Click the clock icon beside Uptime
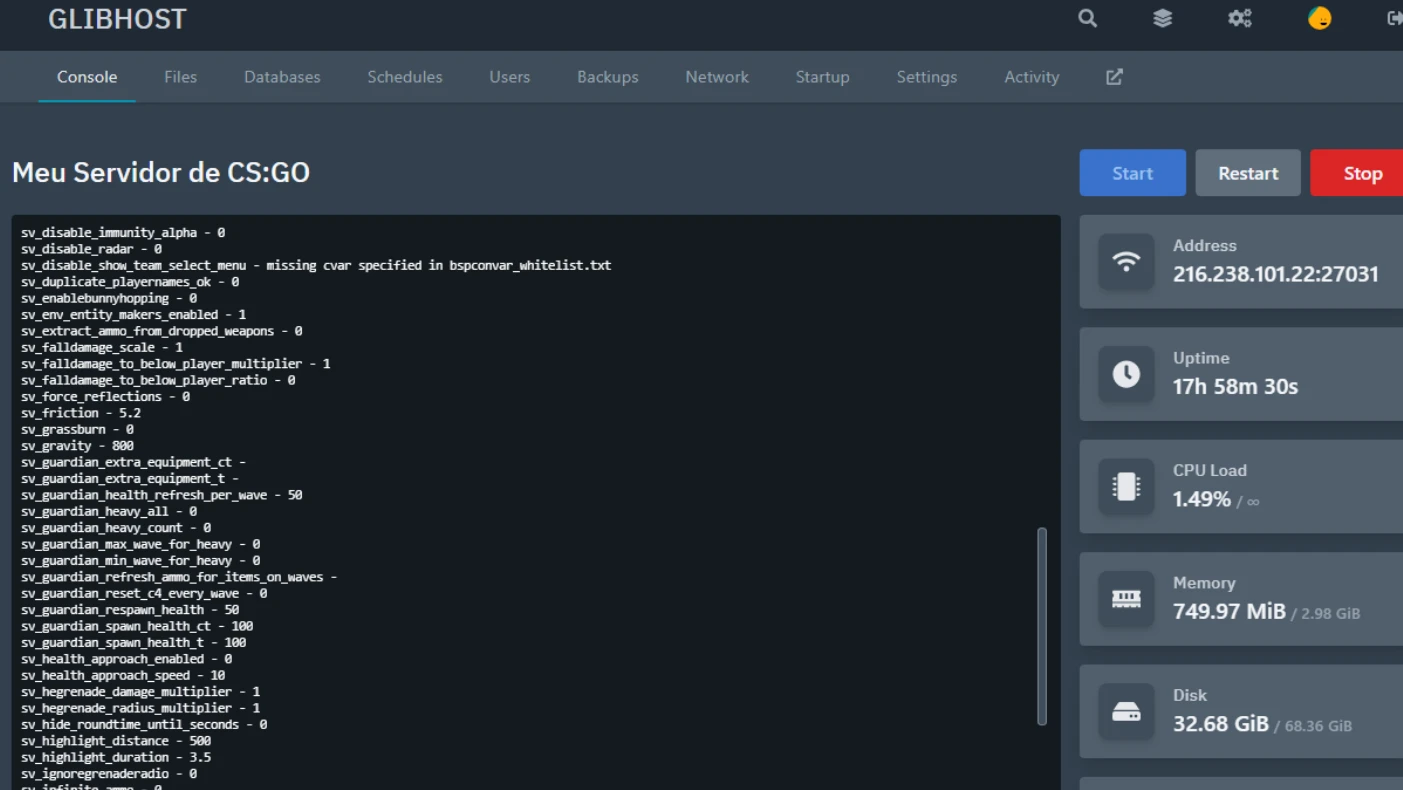1403x790 pixels. pyautogui.click(x=1126, y=374)
